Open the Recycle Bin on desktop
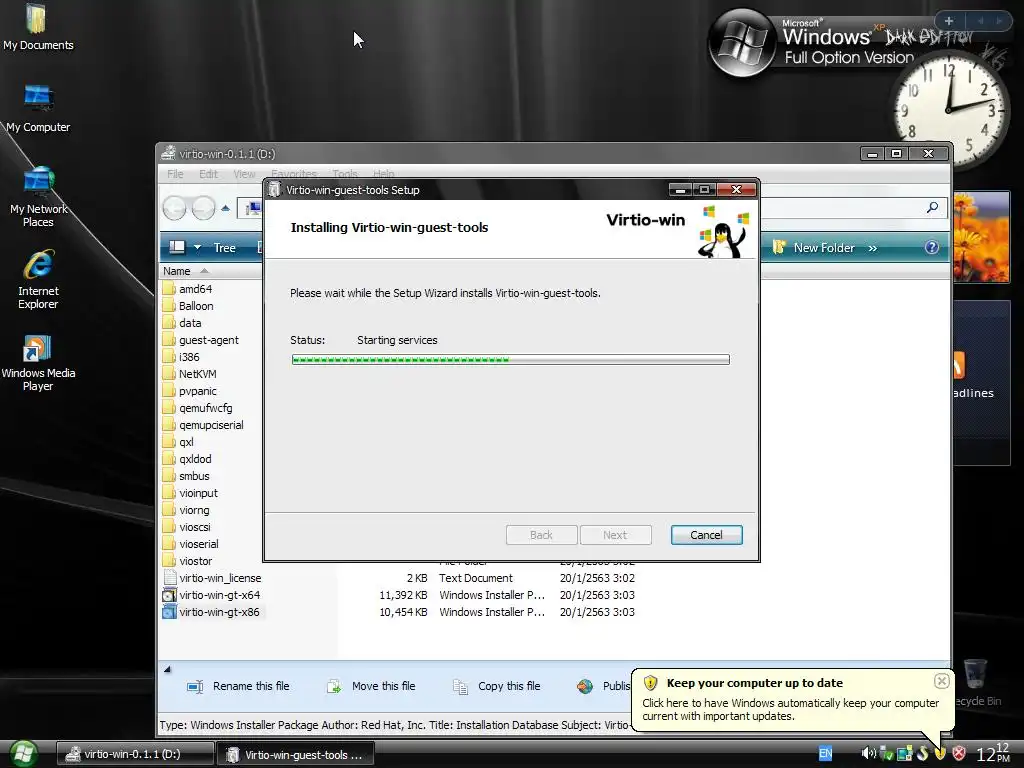 click(x=976, y=684)
